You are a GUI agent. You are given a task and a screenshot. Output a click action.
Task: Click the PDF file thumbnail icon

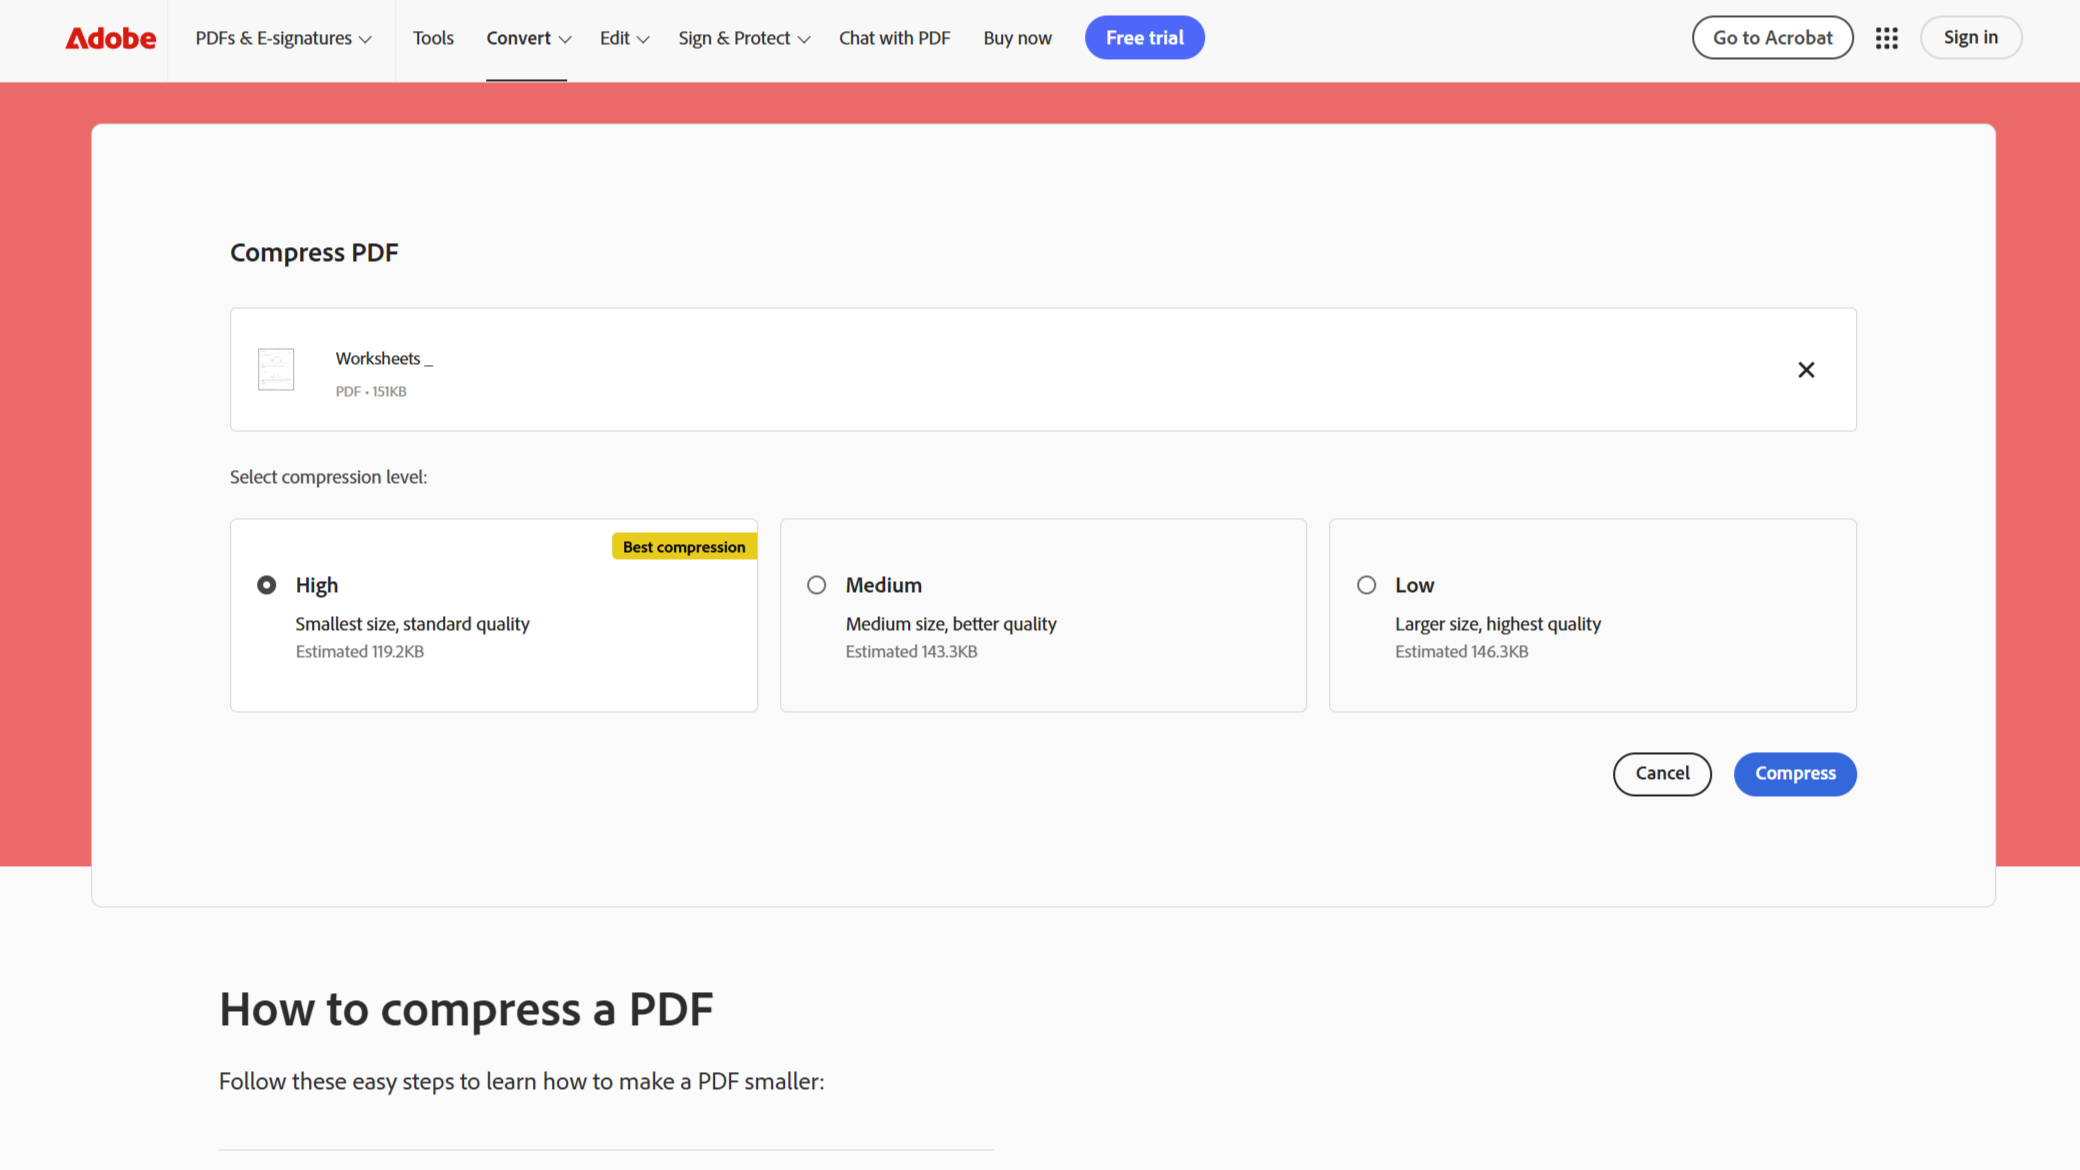[x=276, y=369]
